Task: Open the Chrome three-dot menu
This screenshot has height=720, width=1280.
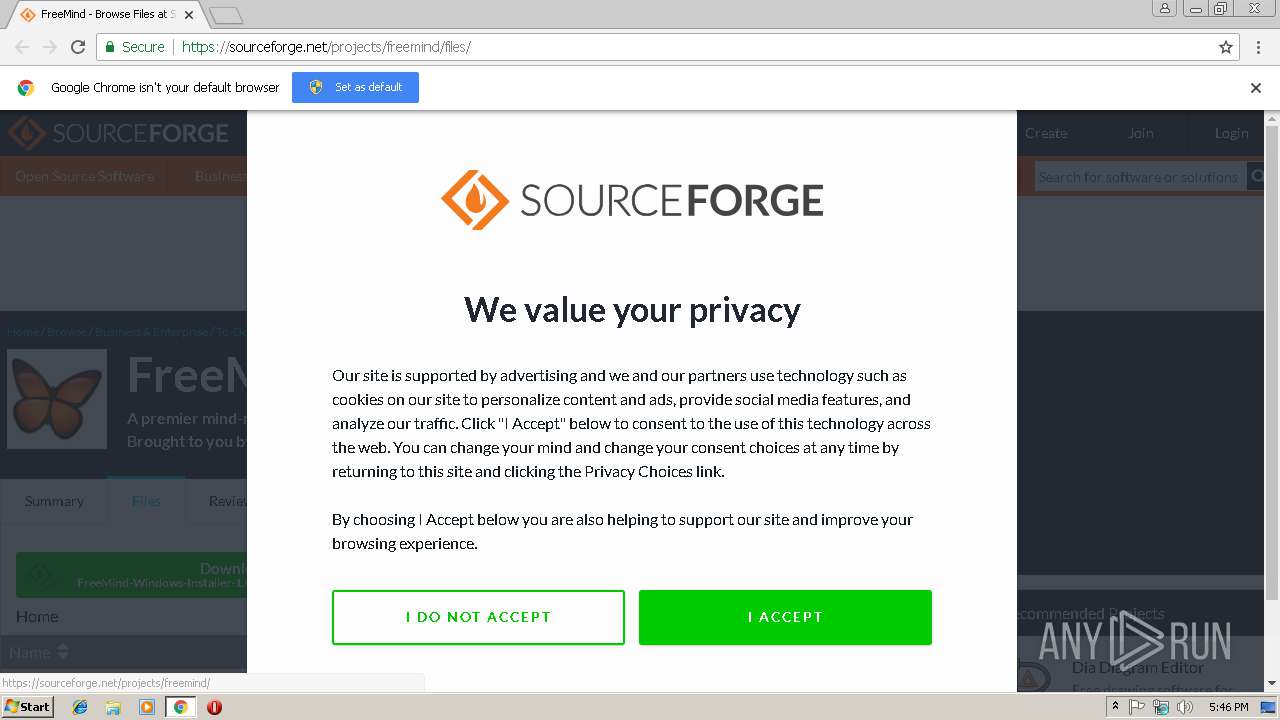Action: [1256, 47]
